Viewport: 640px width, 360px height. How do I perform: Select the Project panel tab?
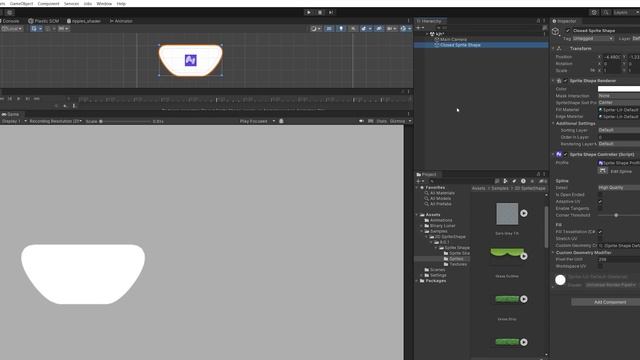pos(427,174)
